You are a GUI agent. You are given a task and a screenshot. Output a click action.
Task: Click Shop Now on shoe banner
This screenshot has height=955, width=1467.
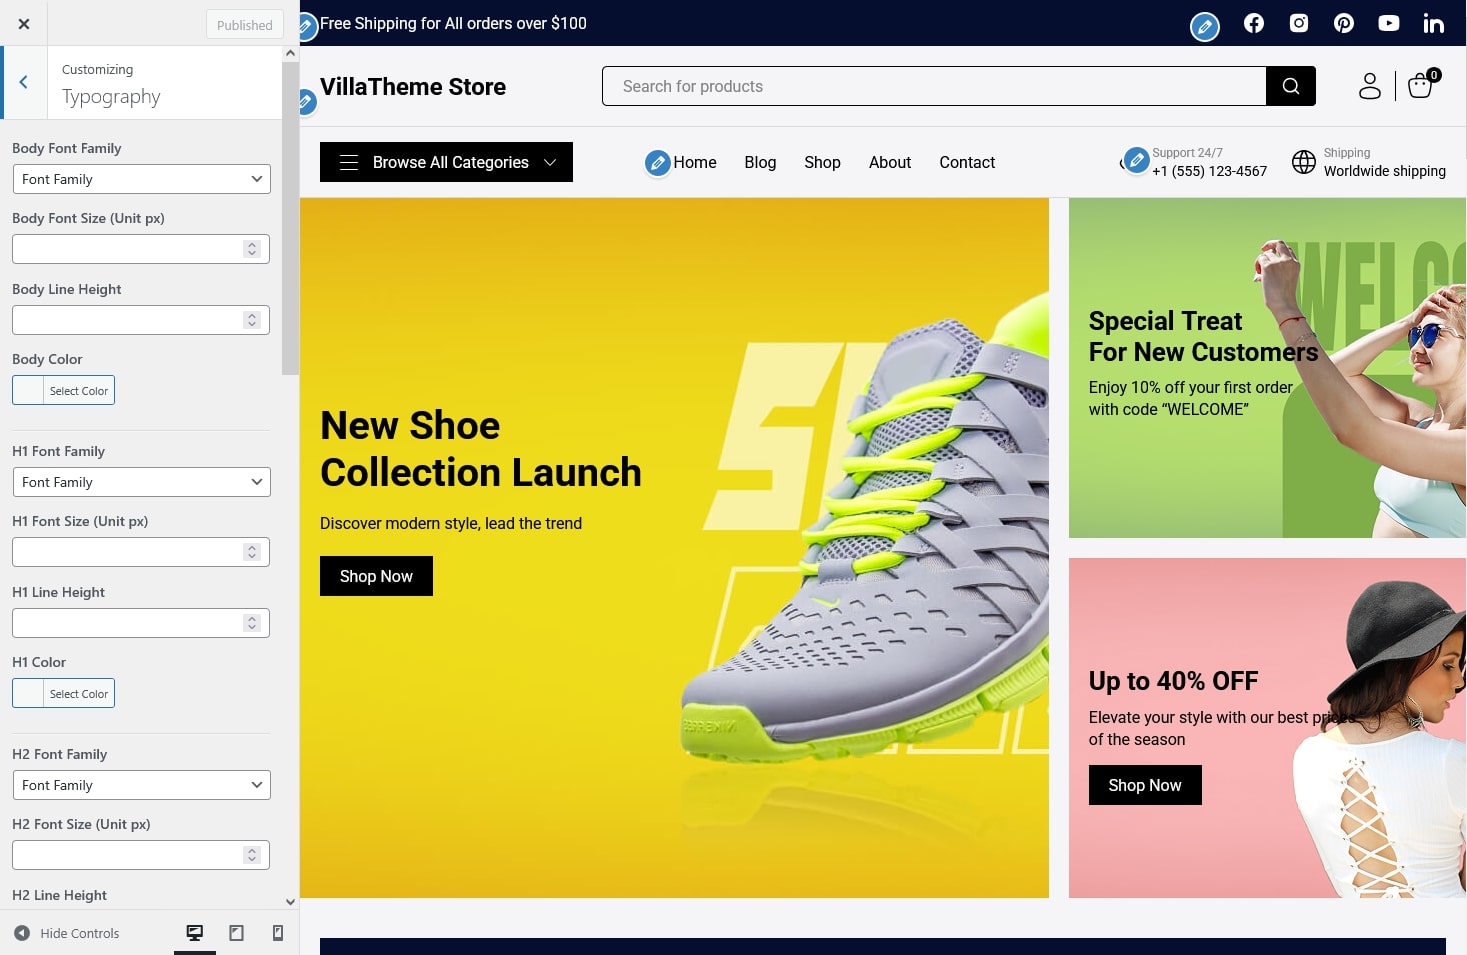click(x=376, y=576)
